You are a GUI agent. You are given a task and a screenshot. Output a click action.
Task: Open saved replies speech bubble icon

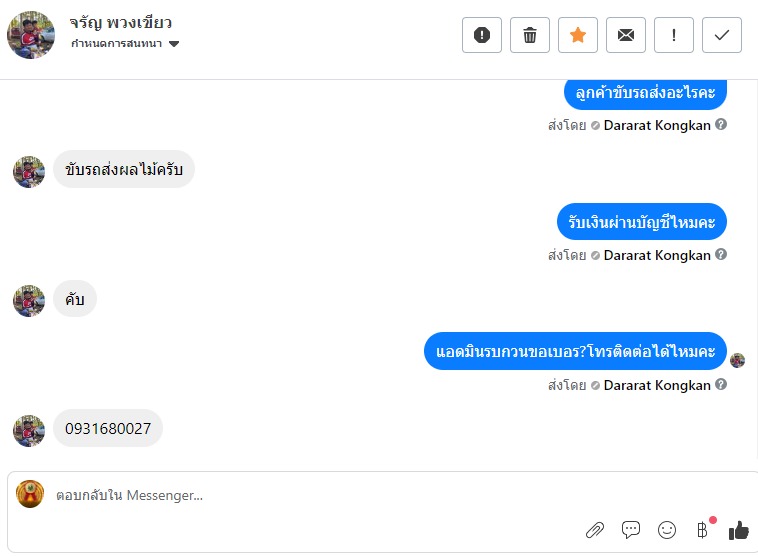631,530
